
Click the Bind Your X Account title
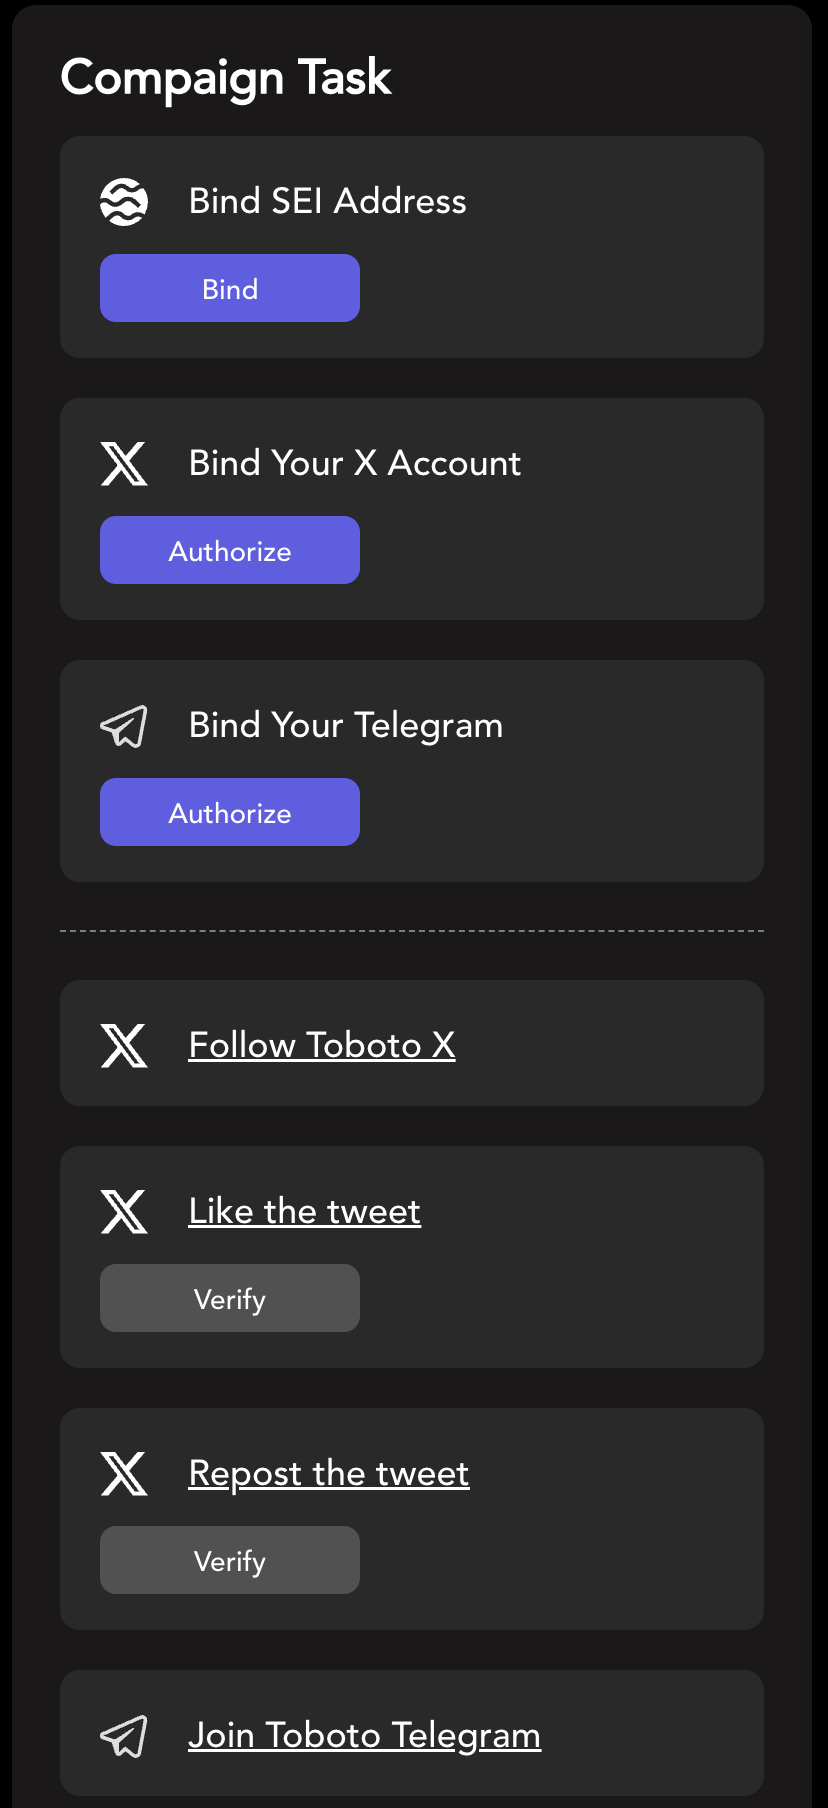(355, 464)
